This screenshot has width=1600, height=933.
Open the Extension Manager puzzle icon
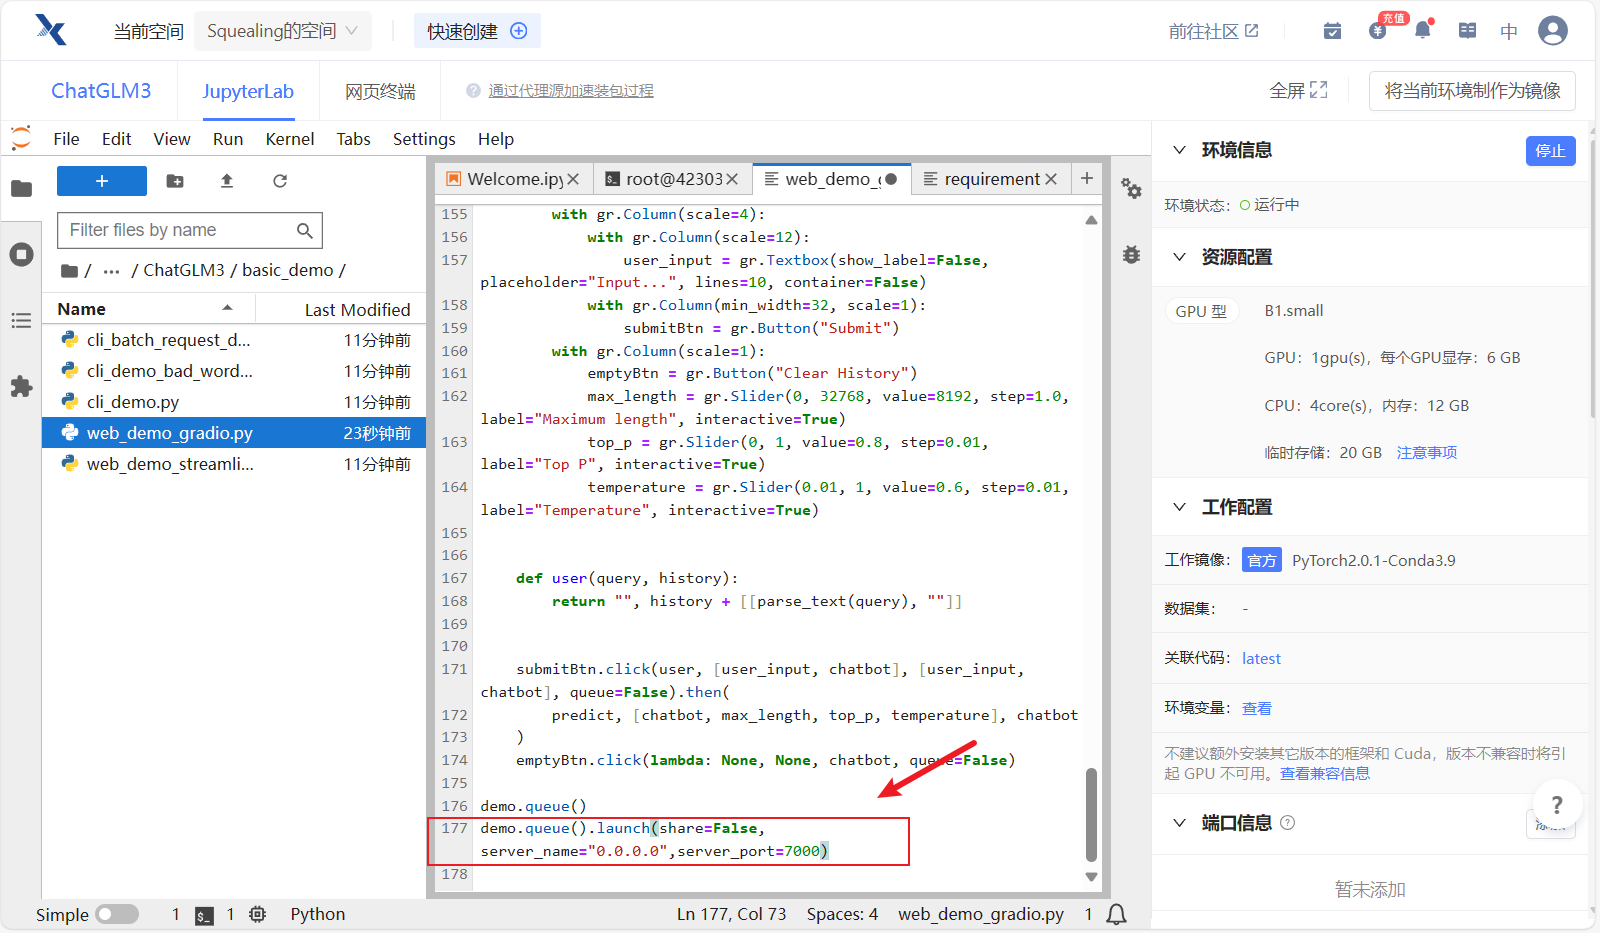21,387
